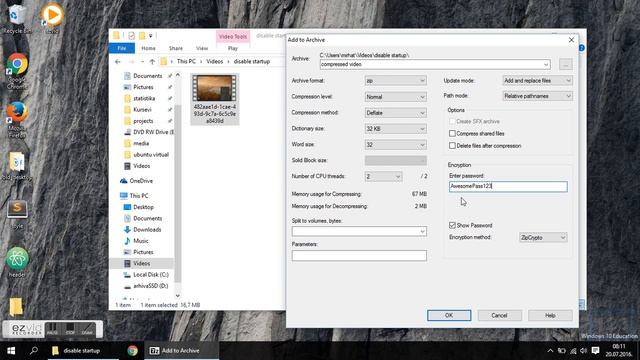The image size is (640, 360).
Task: Open the Sublime Text desktop shortcut
Action: coord(17,213)
